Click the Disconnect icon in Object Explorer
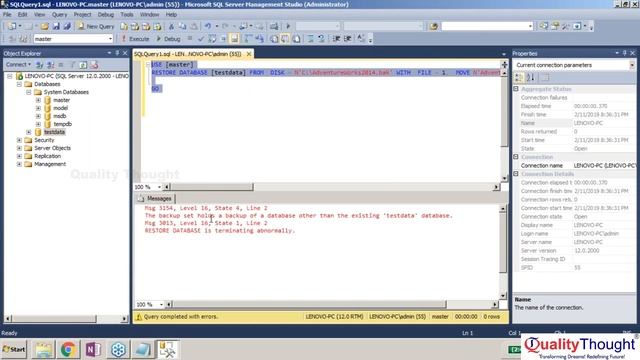Screen dimensions: 640x360 [51, 64]
